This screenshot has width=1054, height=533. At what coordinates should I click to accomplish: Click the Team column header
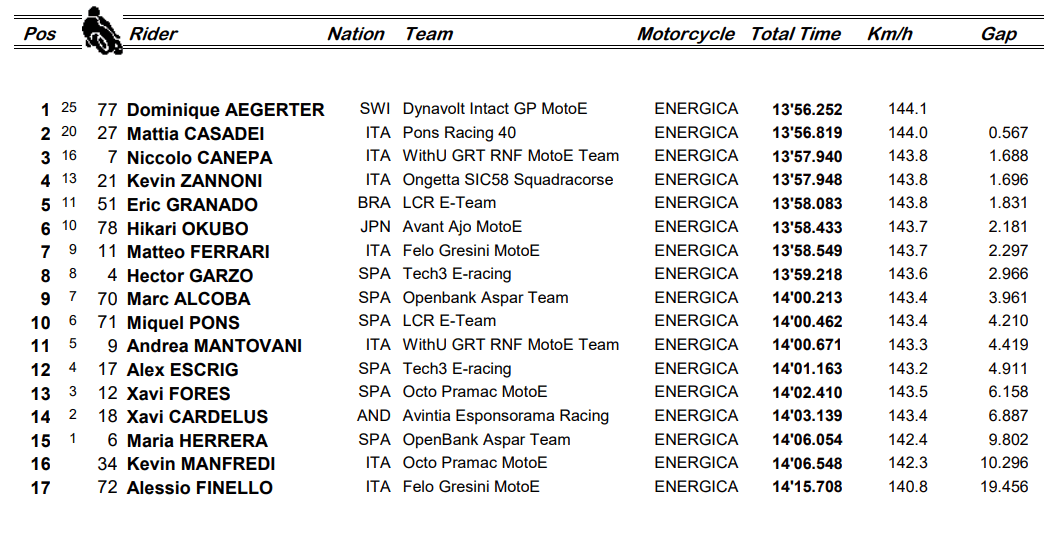point(428,34)
